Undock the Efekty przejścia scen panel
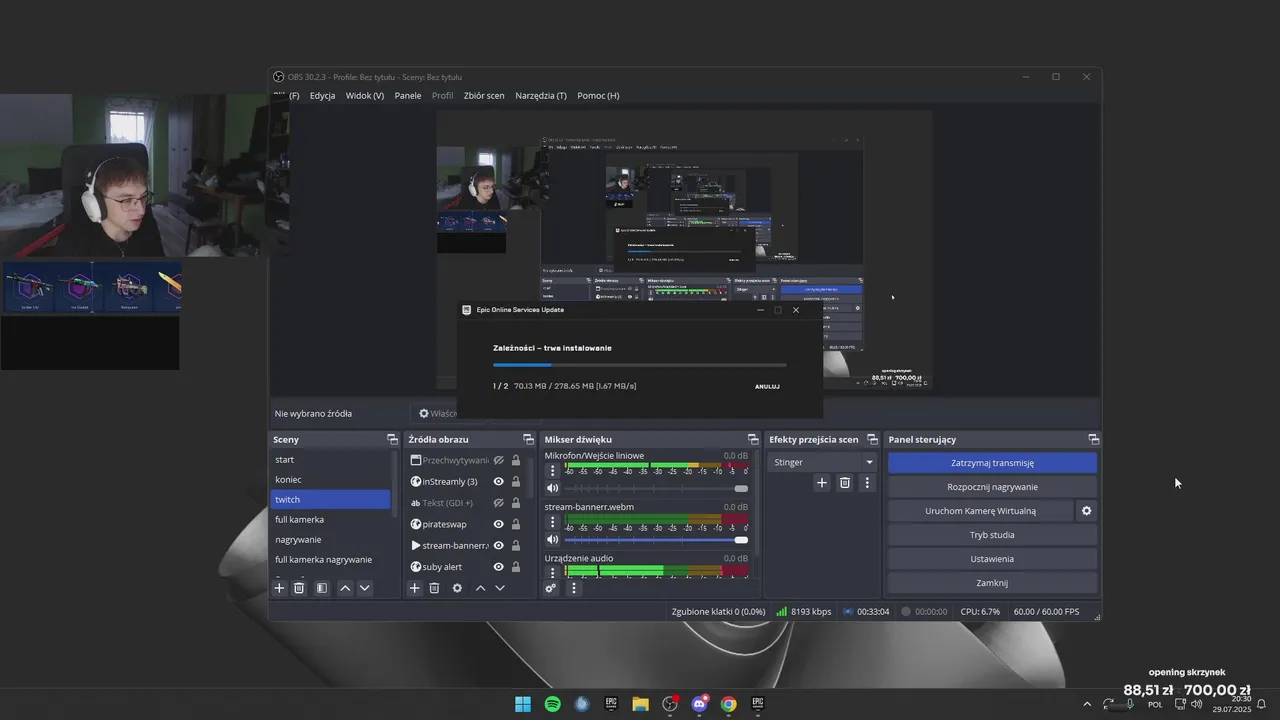This screenshot has width=1280, height=720. [872, 440]
